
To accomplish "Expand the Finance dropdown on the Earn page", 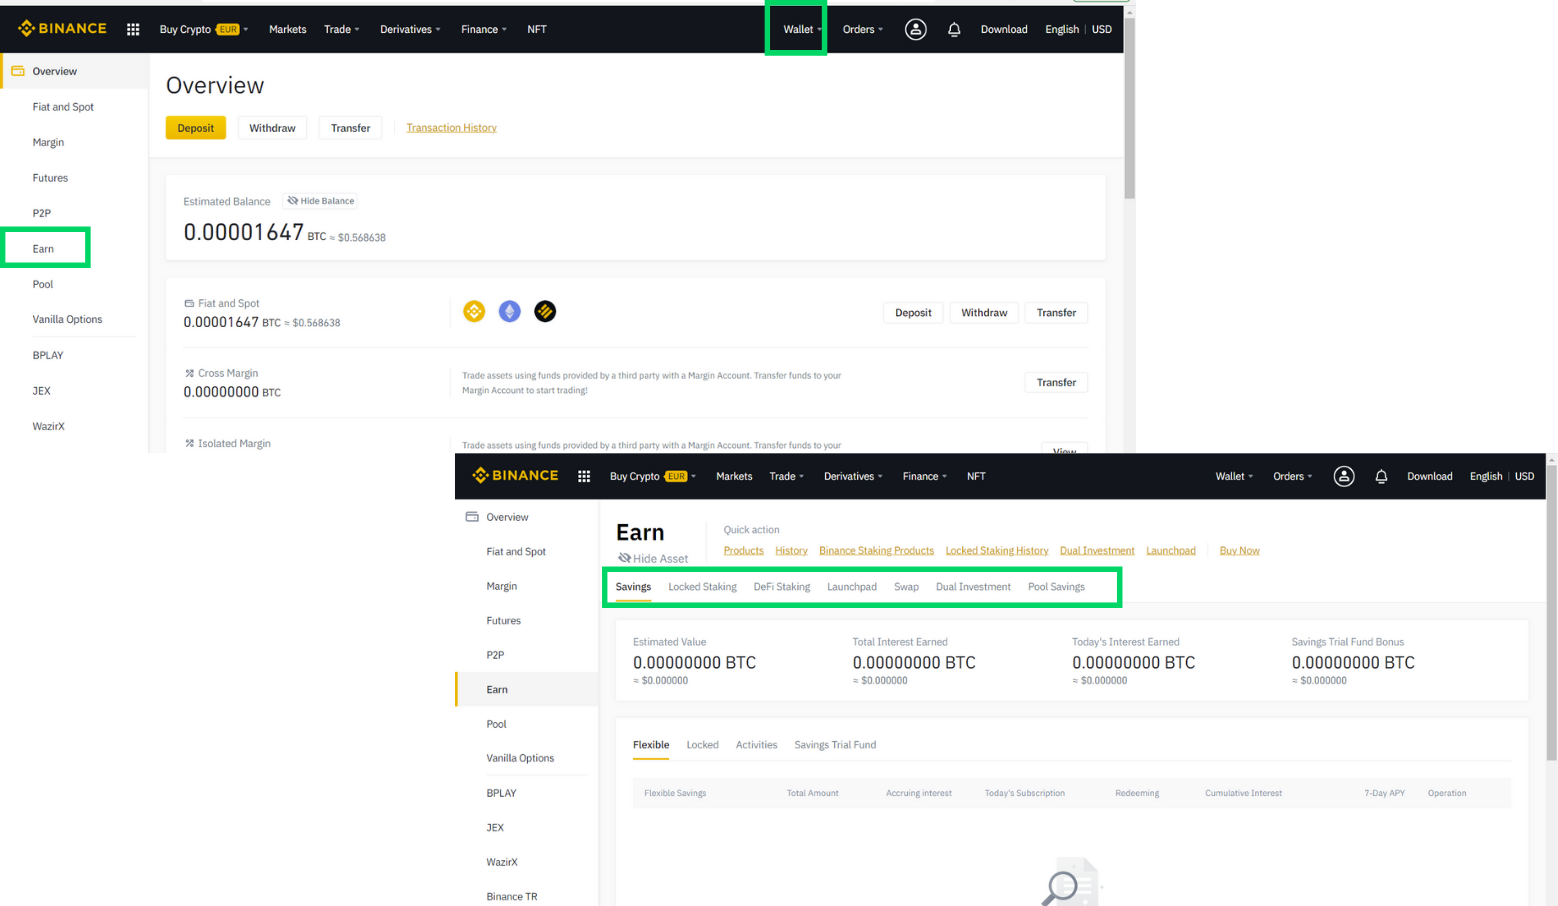I will tap(925, 477).
